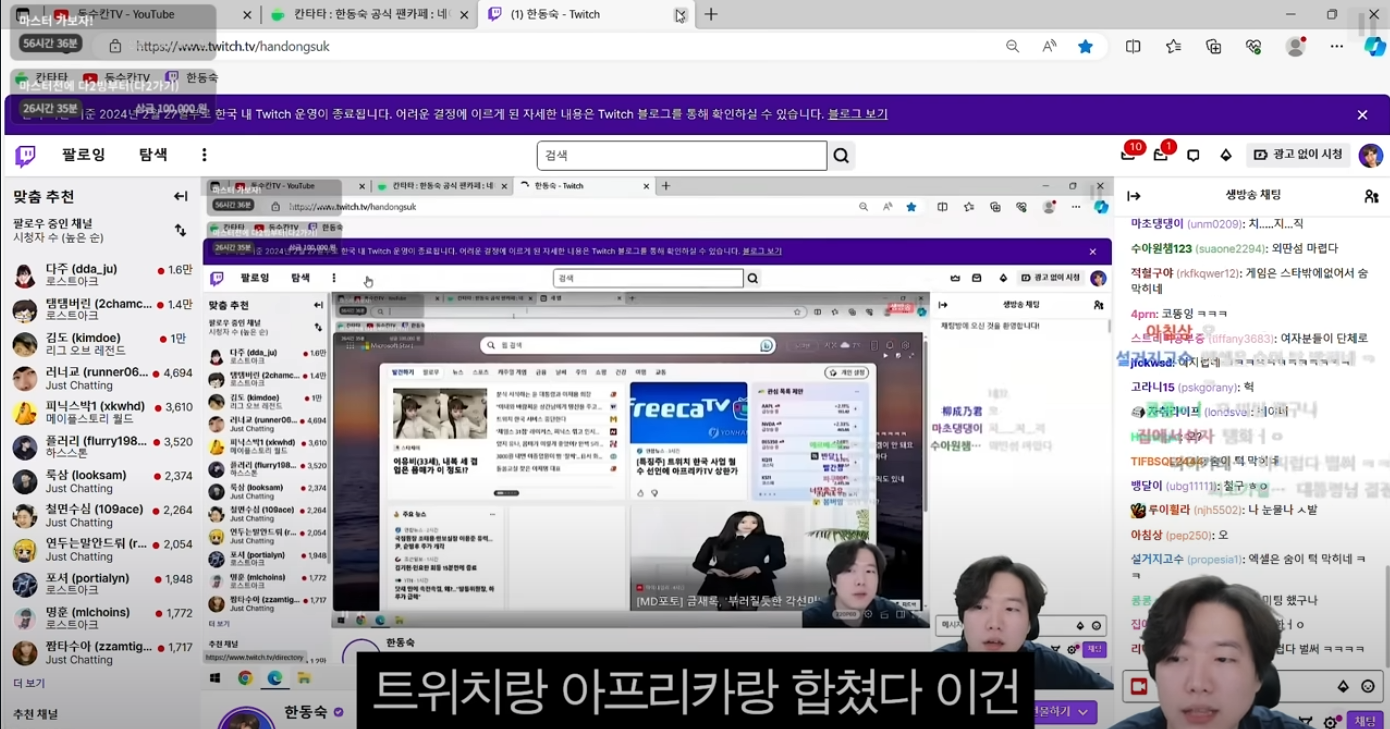This screenshot has height=729, width=1390.
Task: Open channel 포셔 (portialyn) in sidebar
Action: (x=100, y=584)
